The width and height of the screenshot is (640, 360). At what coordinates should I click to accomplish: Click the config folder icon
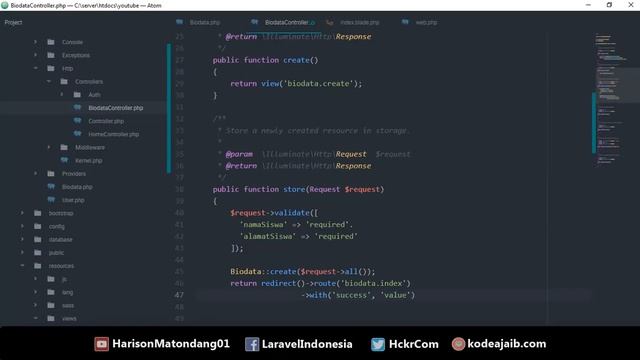[38, 226]
